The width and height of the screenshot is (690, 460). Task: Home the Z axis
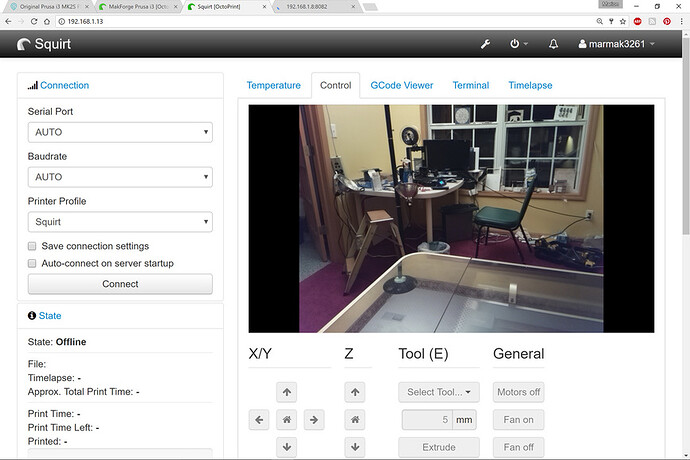click(x=355, y=420)
